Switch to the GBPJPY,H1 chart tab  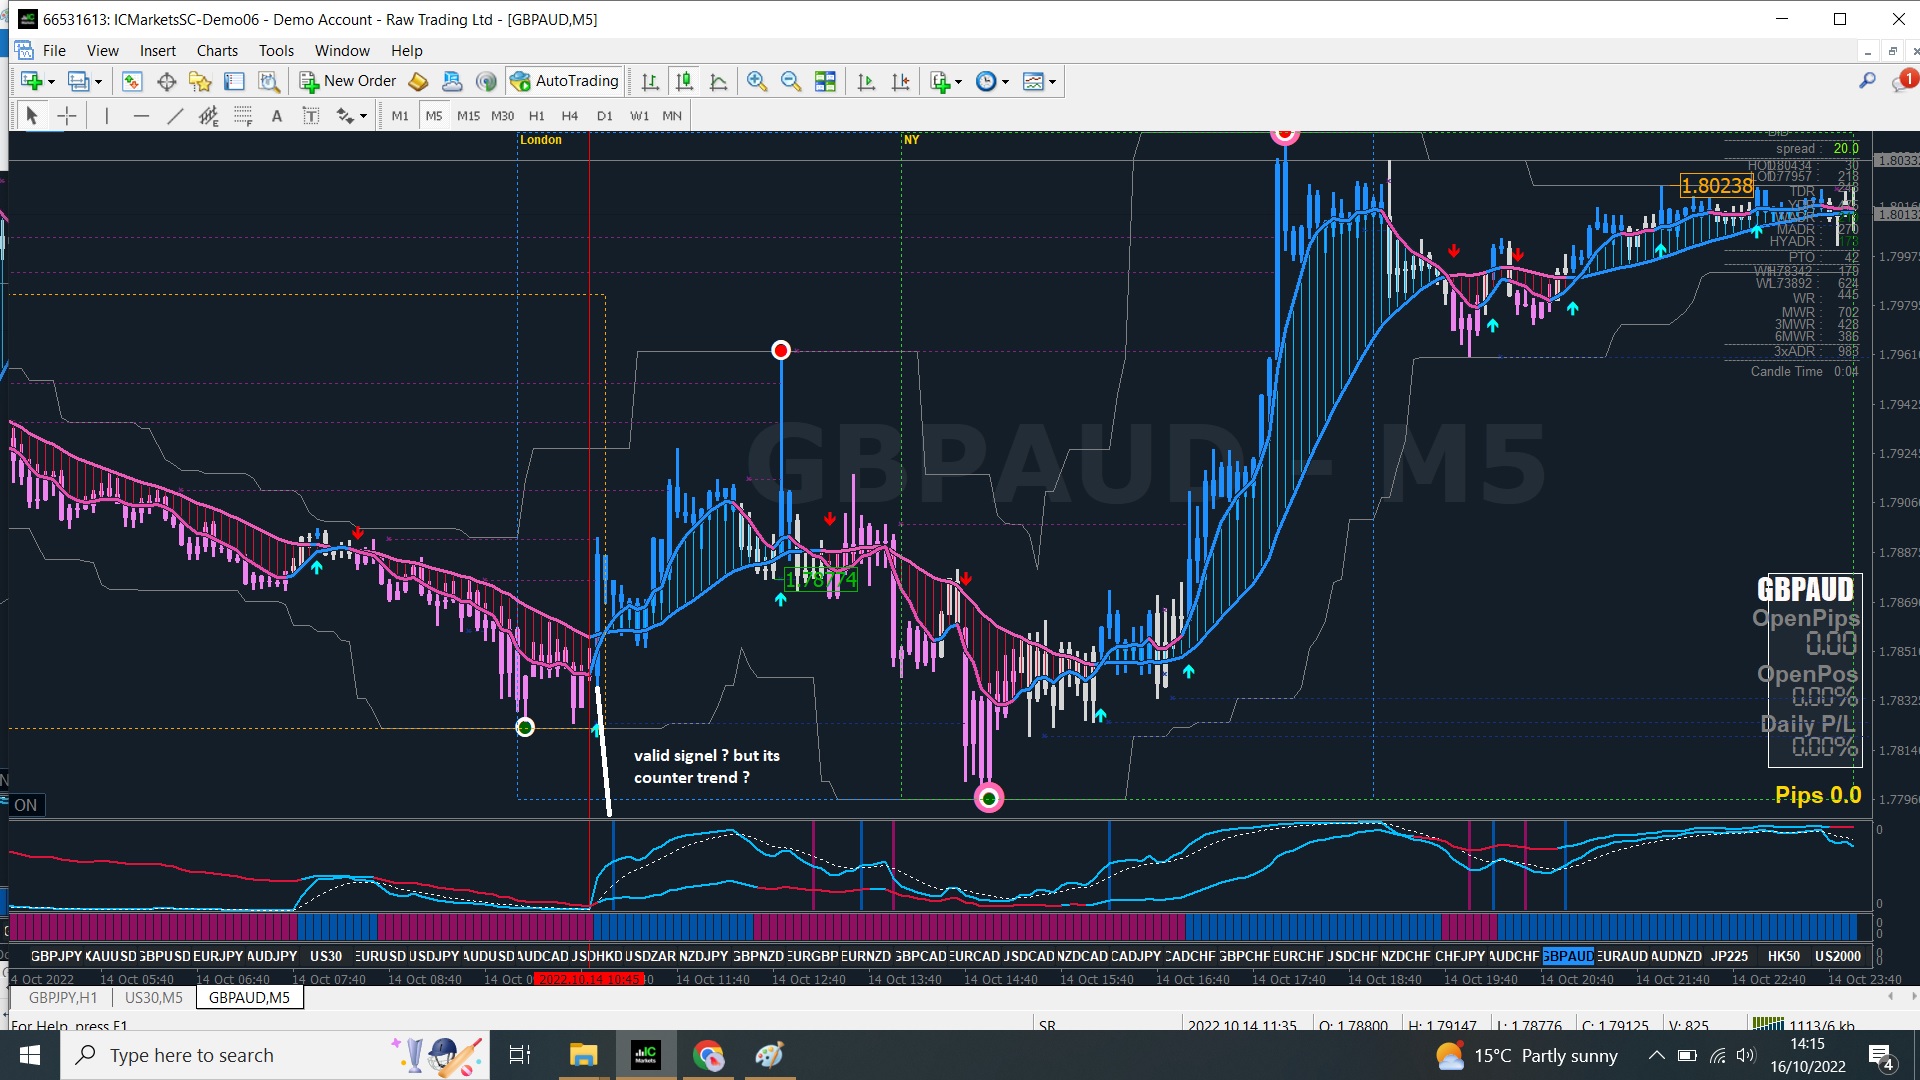point(63,997)
